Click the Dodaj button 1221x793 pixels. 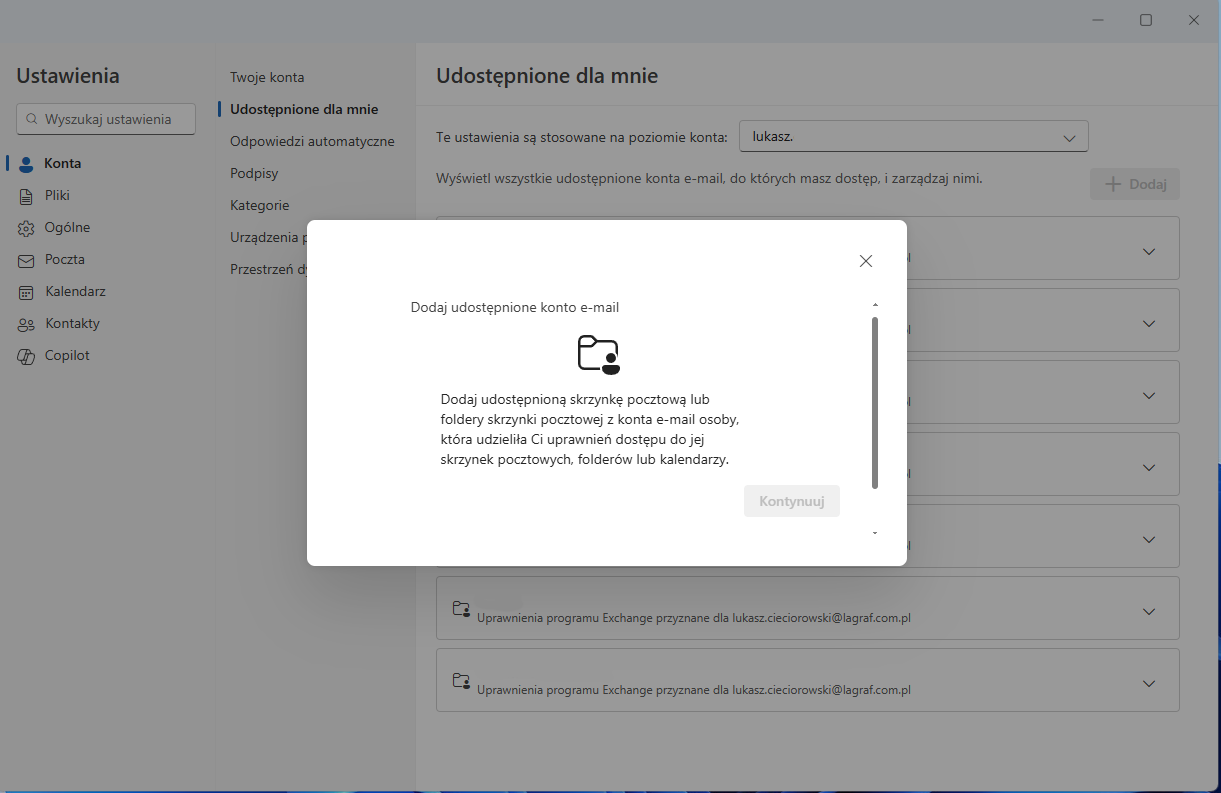(x=1135, y=184)
